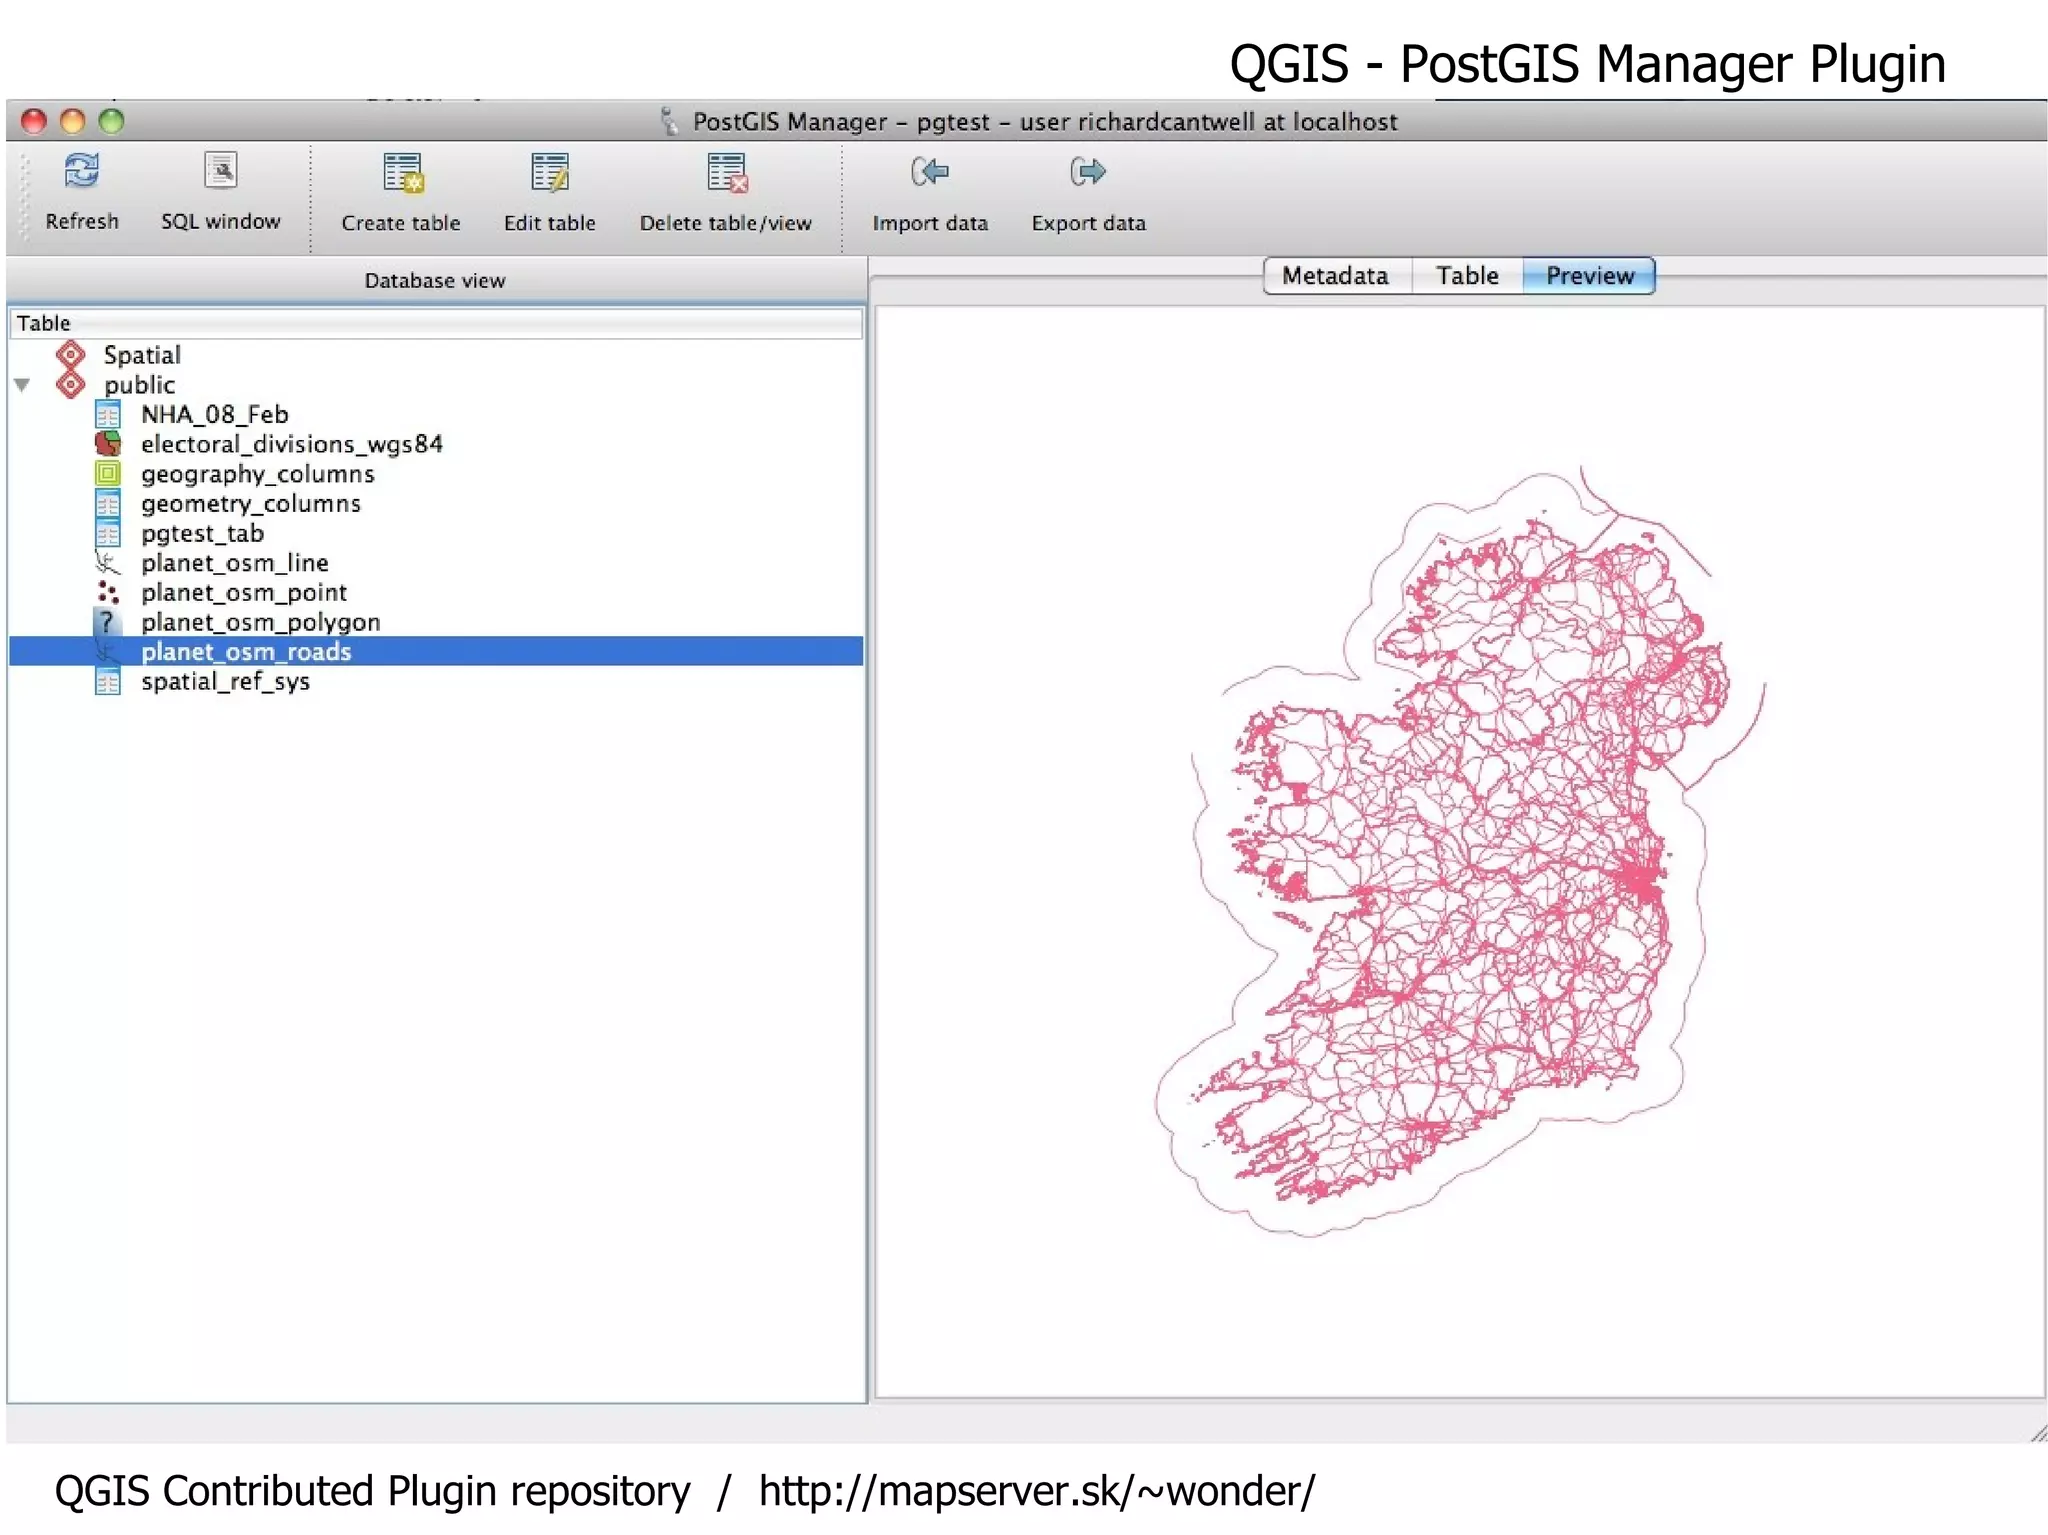Click the Import data arrow icon
Viewport: 2048px width, 1535px height.
929,173
